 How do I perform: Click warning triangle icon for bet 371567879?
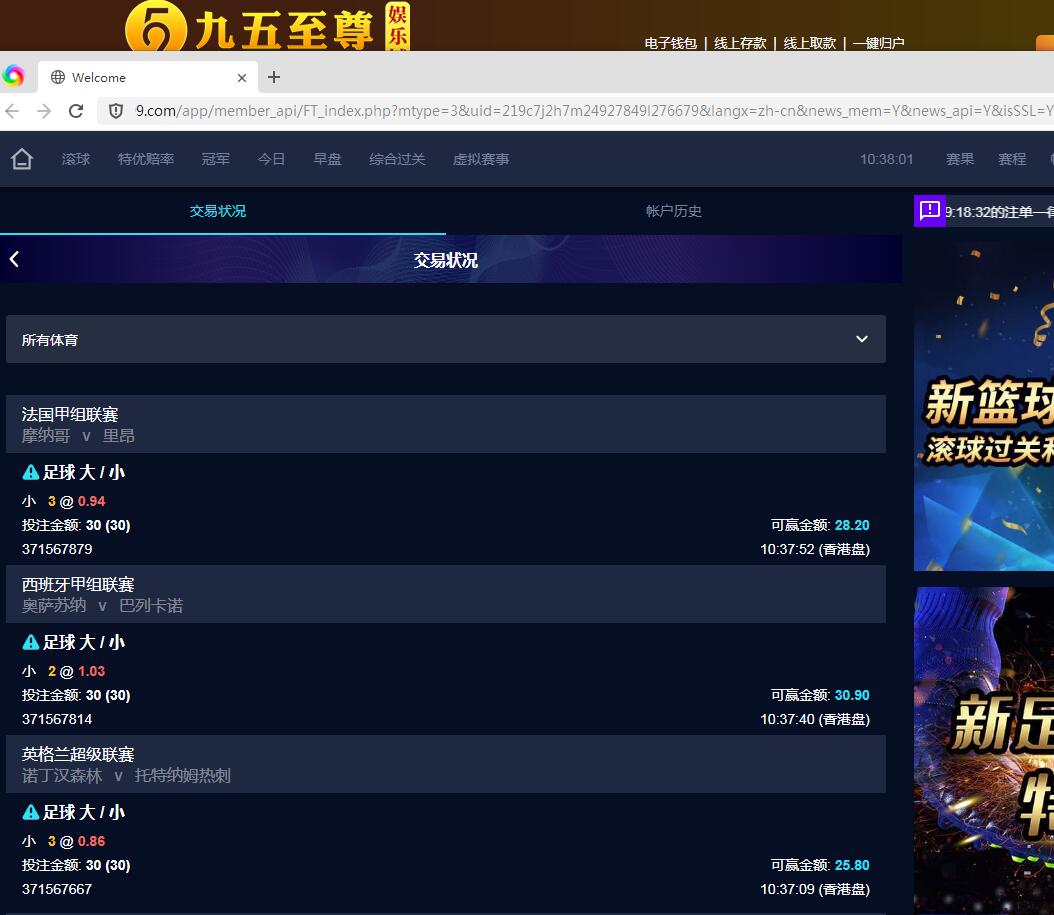30,473
